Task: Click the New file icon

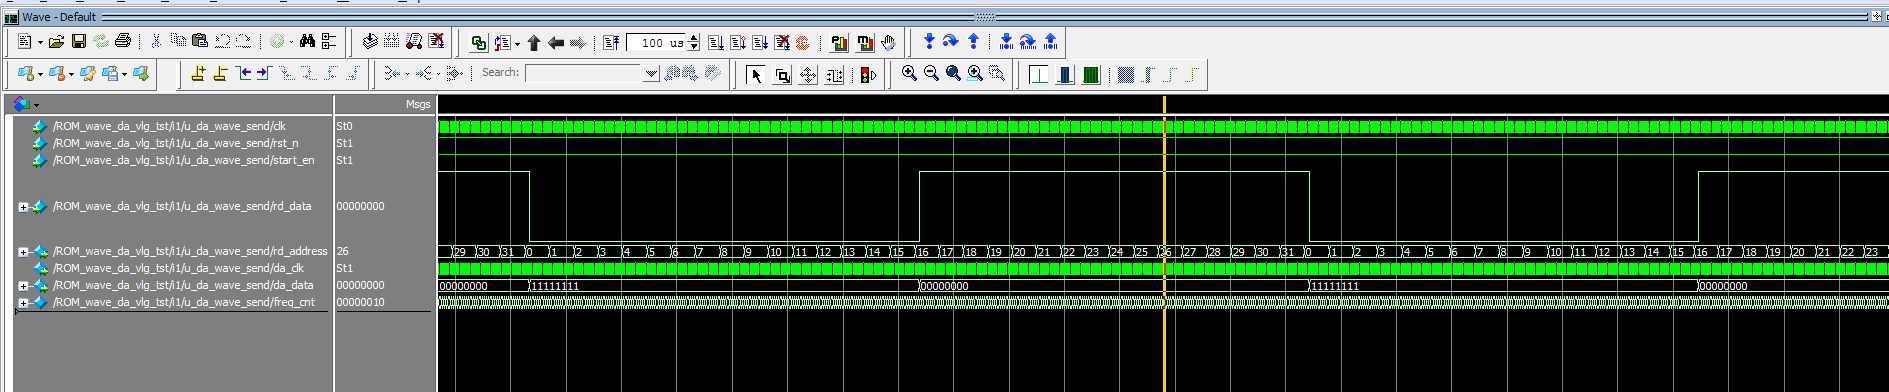Action: click(25, 42)
